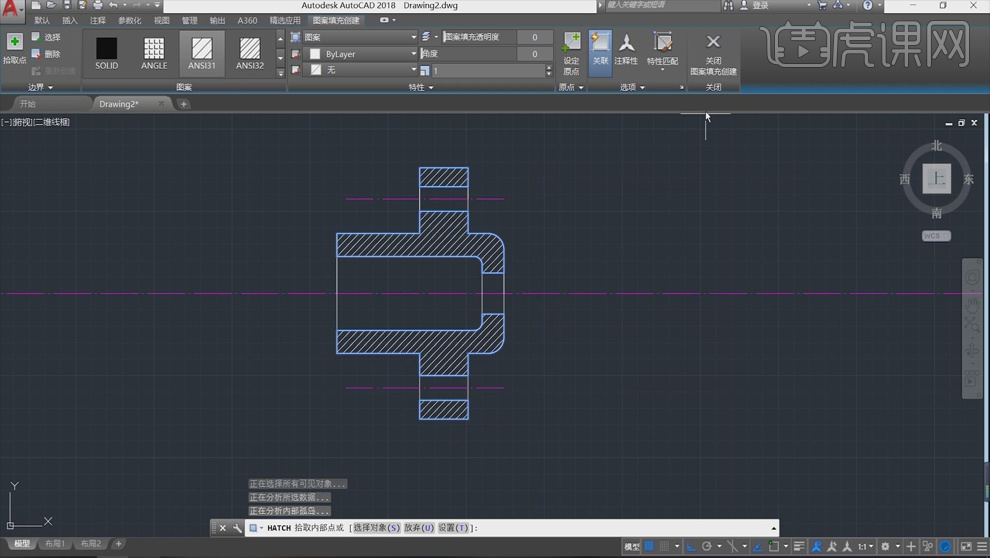This screenshot has height=558, width=990.
Task: Click the Top (上) face of ViewCube
Action: tap(936, 179)
